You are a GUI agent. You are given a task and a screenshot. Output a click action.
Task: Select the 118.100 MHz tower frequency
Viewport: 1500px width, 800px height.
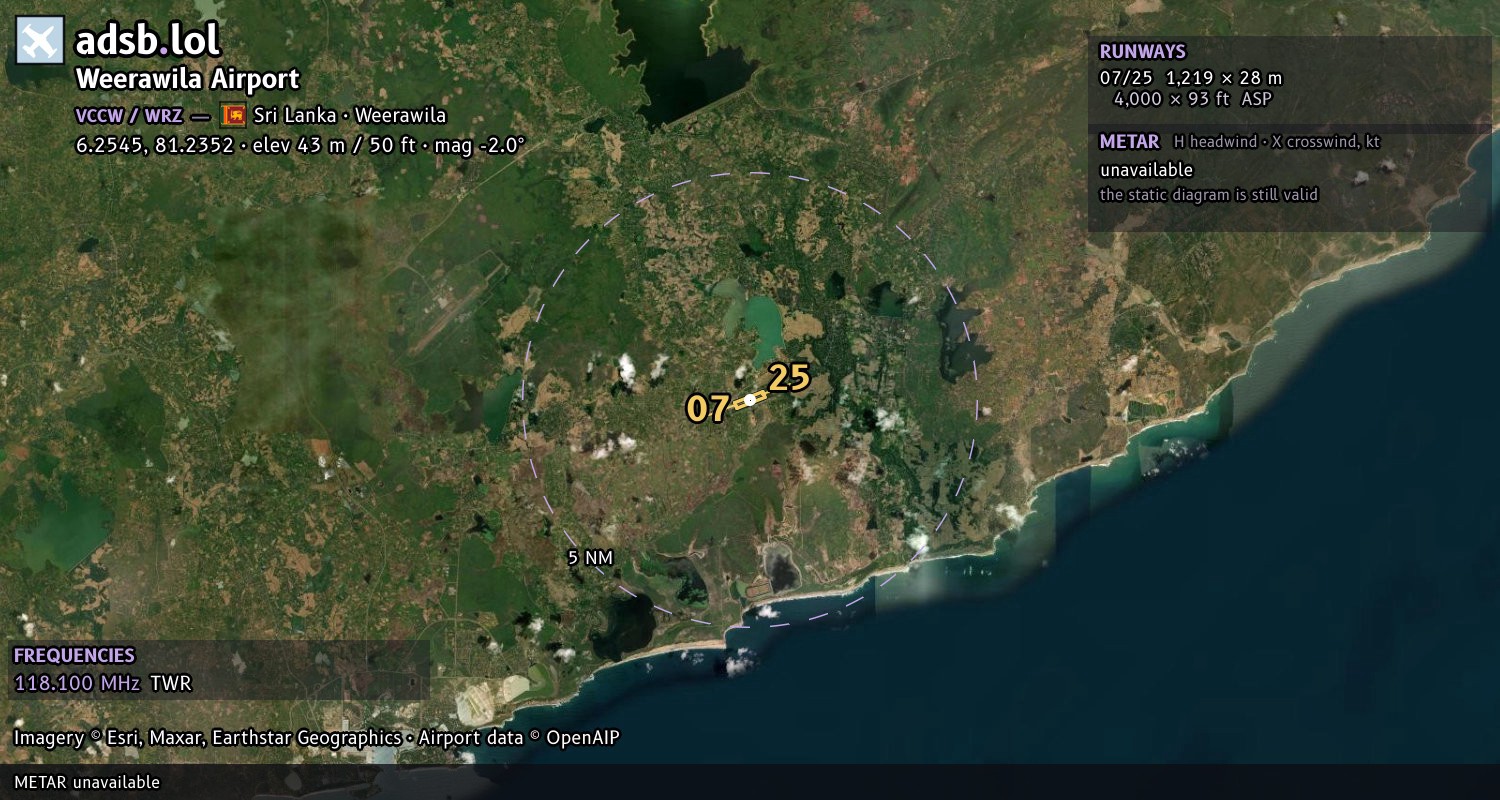(x=77, y=684)
